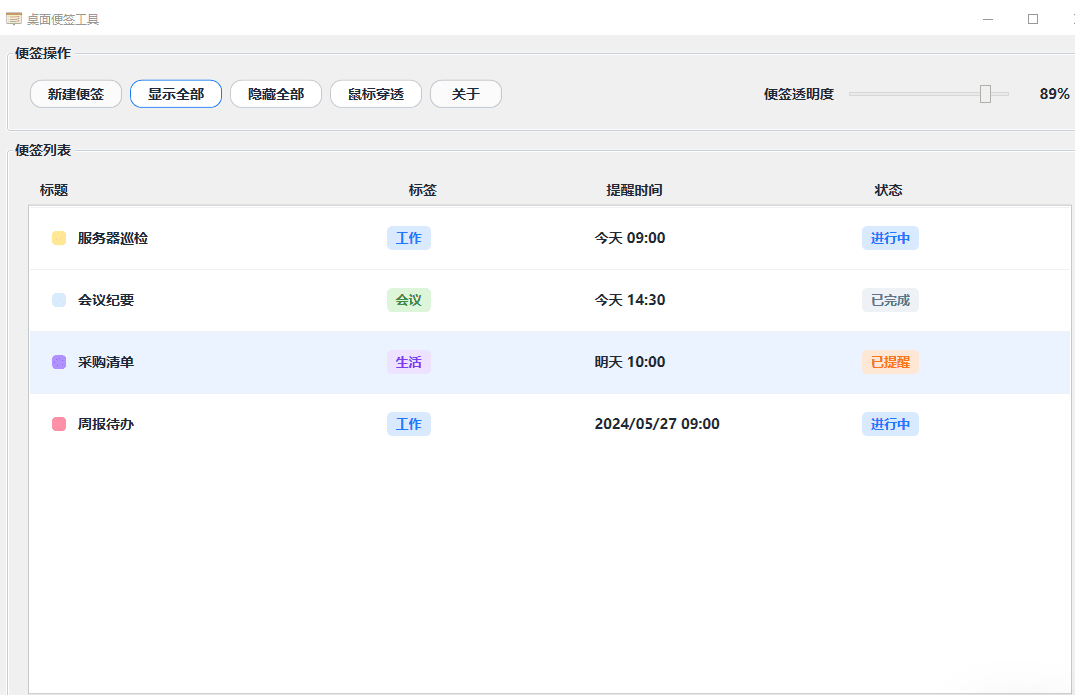The width and height of the screenshot is (1075, 695).
Task: Click 进行中 status of 周报待办
Action: 890,424
